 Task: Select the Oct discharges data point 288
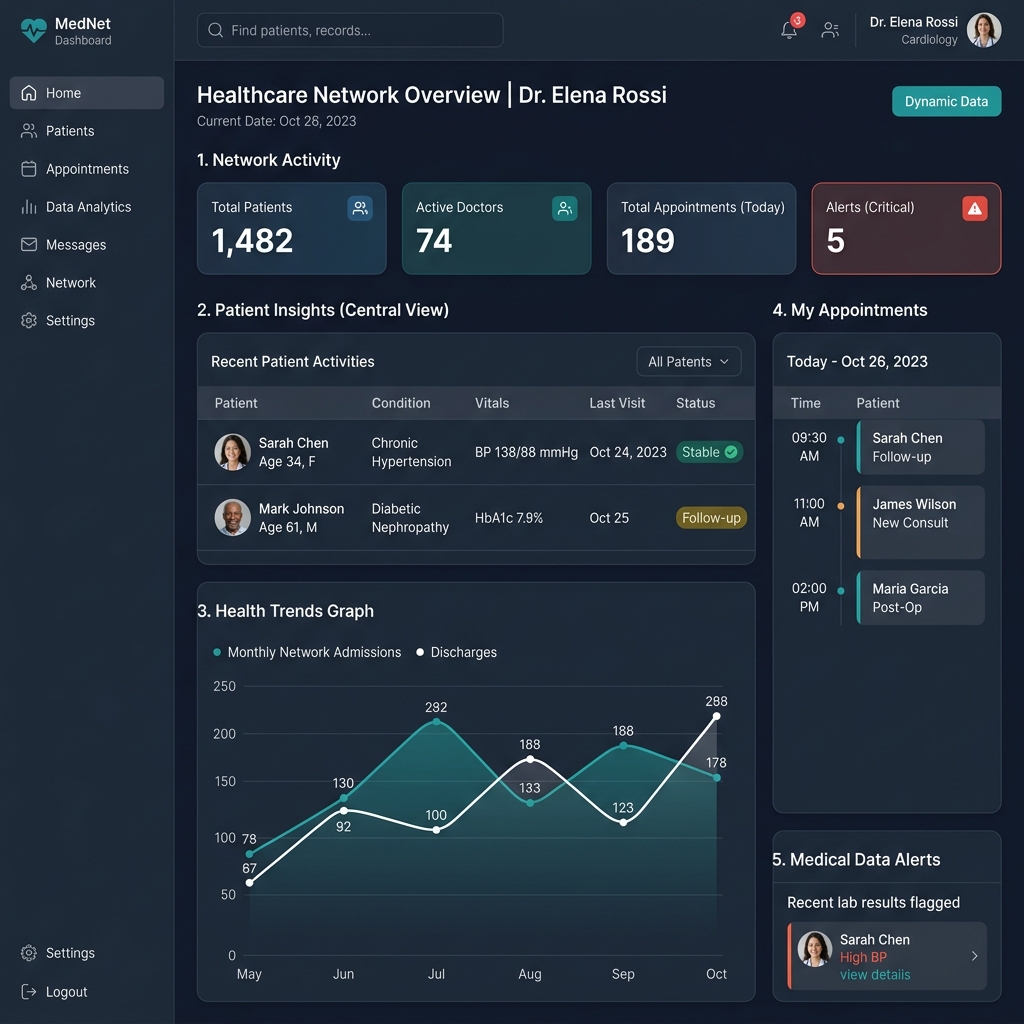[716, 716]
